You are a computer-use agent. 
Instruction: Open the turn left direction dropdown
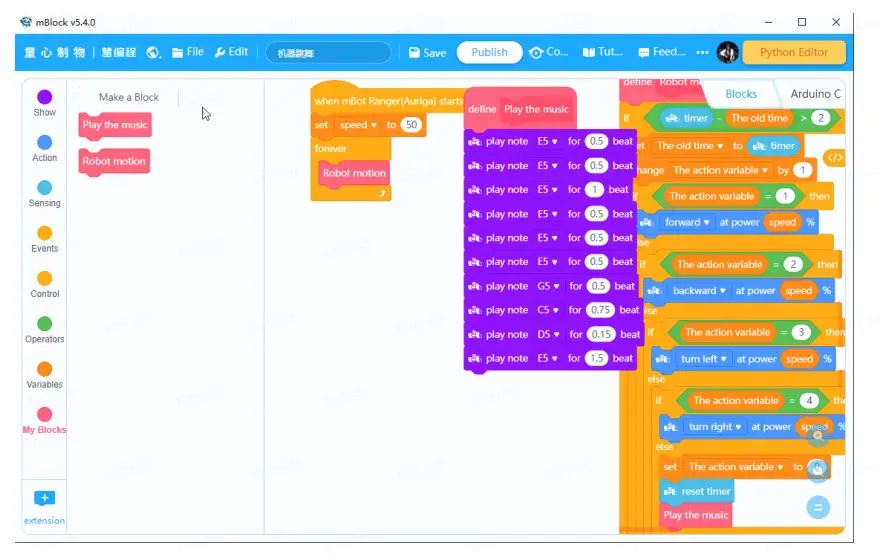(x=703, y=359)
